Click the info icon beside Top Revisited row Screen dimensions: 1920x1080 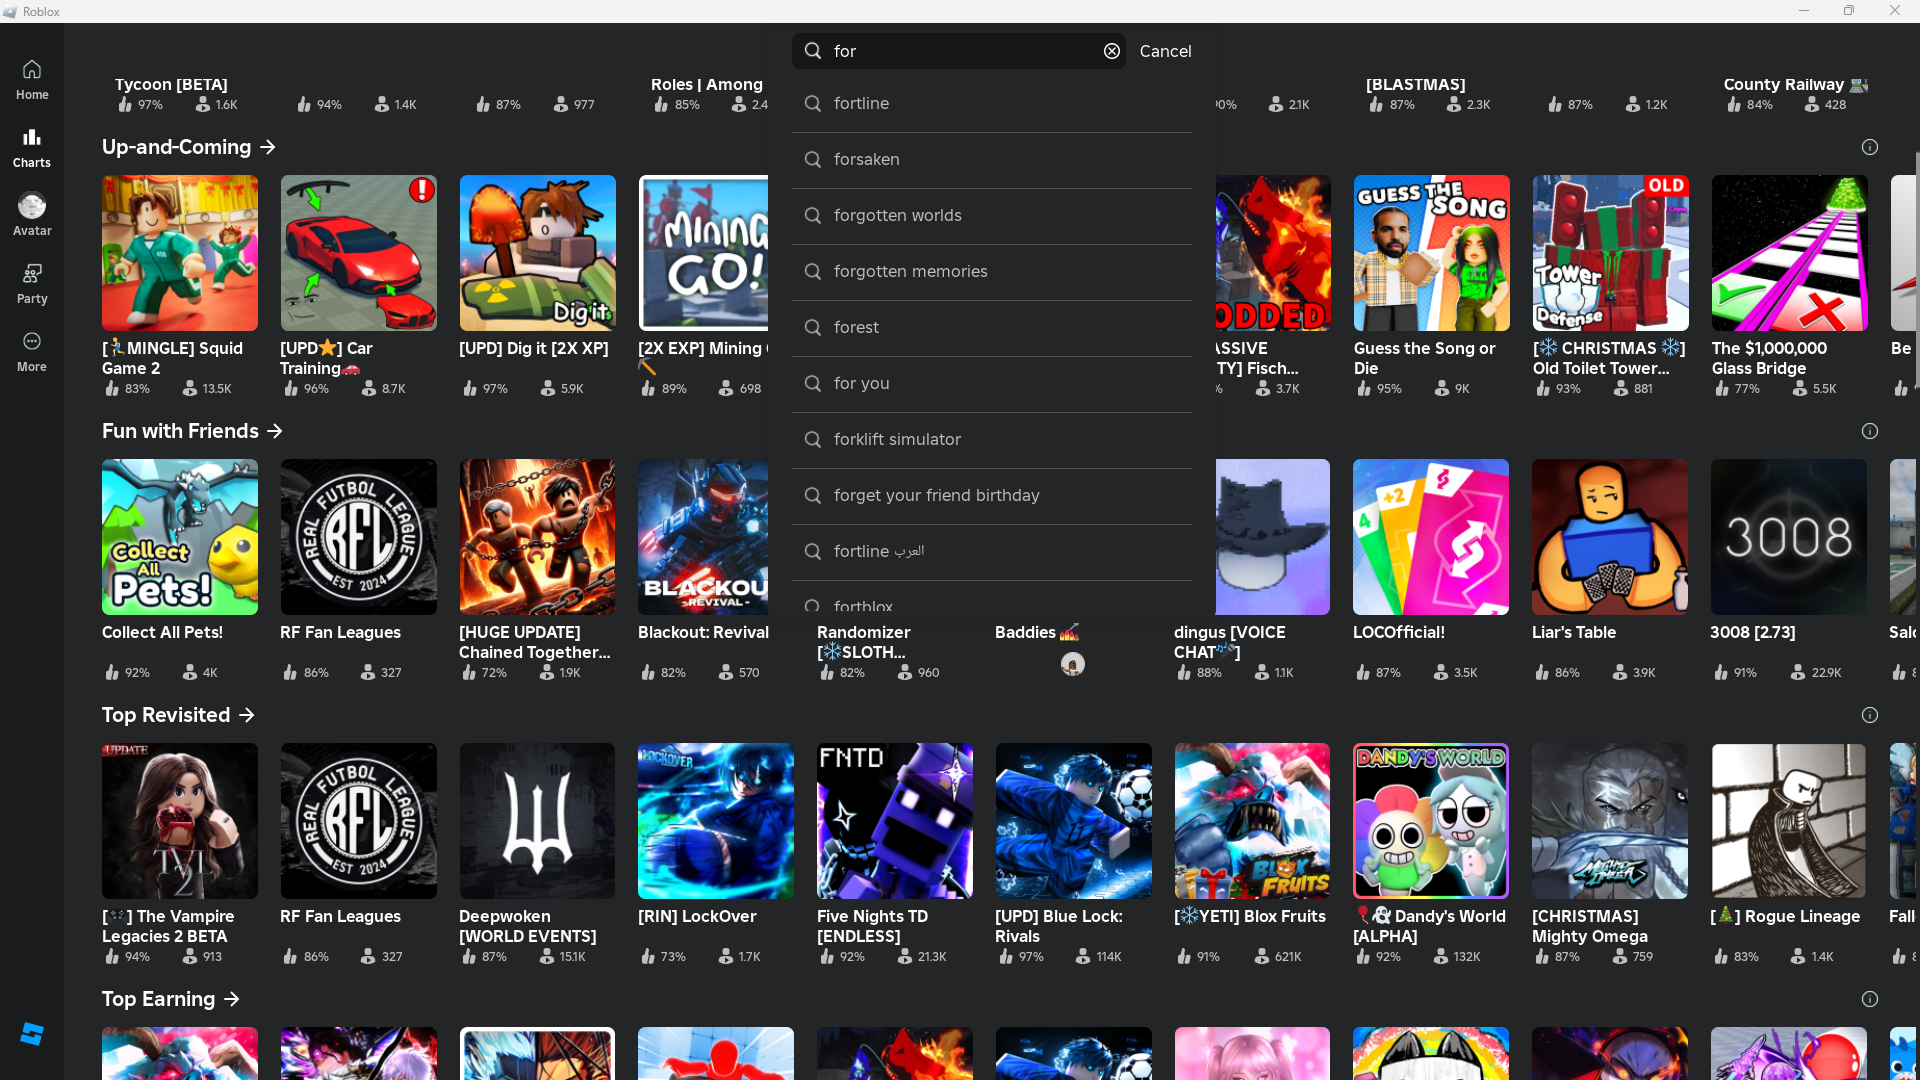(x=1869, y=715)
